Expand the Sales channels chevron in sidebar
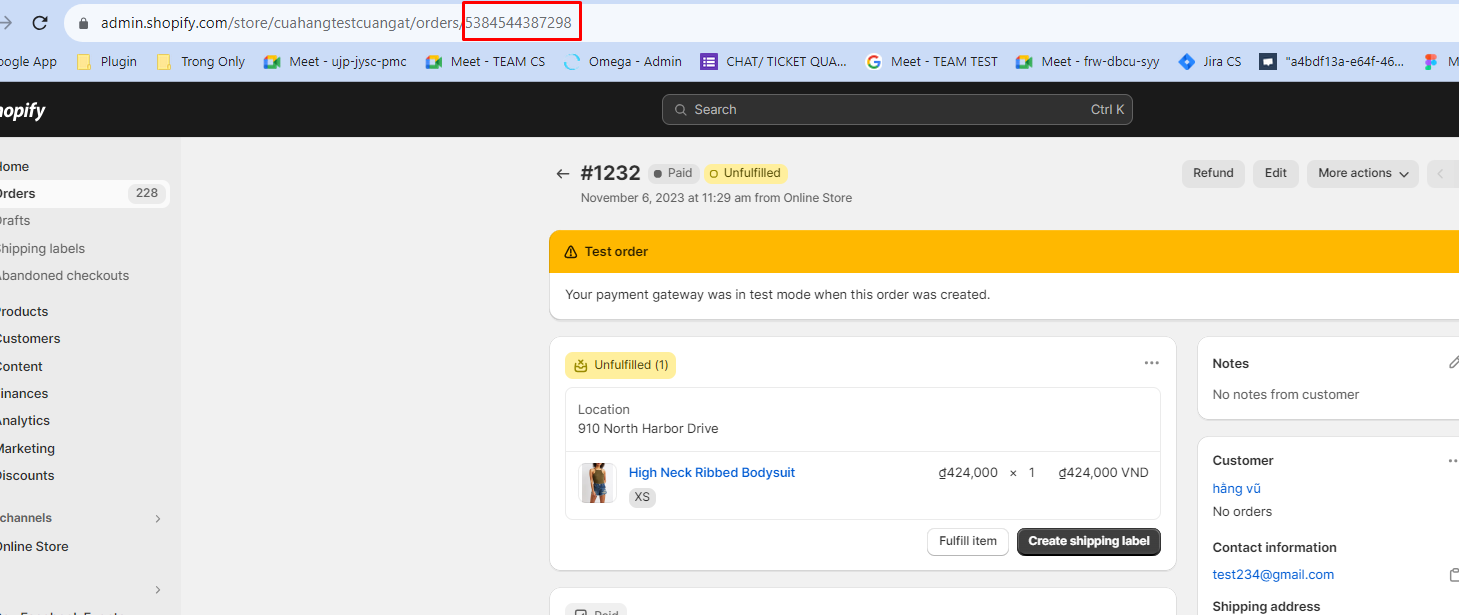This screenshot has height=615, width=1459. point(158,518)
